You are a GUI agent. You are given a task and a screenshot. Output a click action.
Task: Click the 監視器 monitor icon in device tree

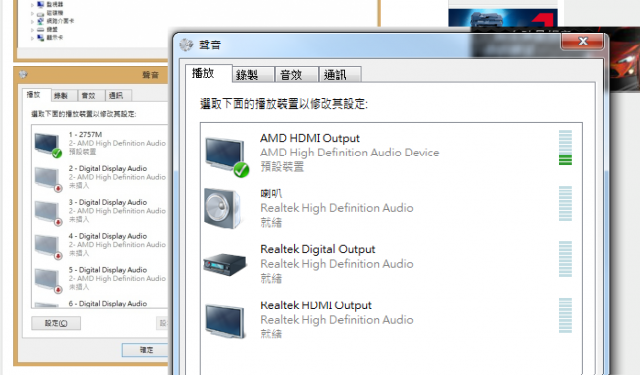point(40,4)
